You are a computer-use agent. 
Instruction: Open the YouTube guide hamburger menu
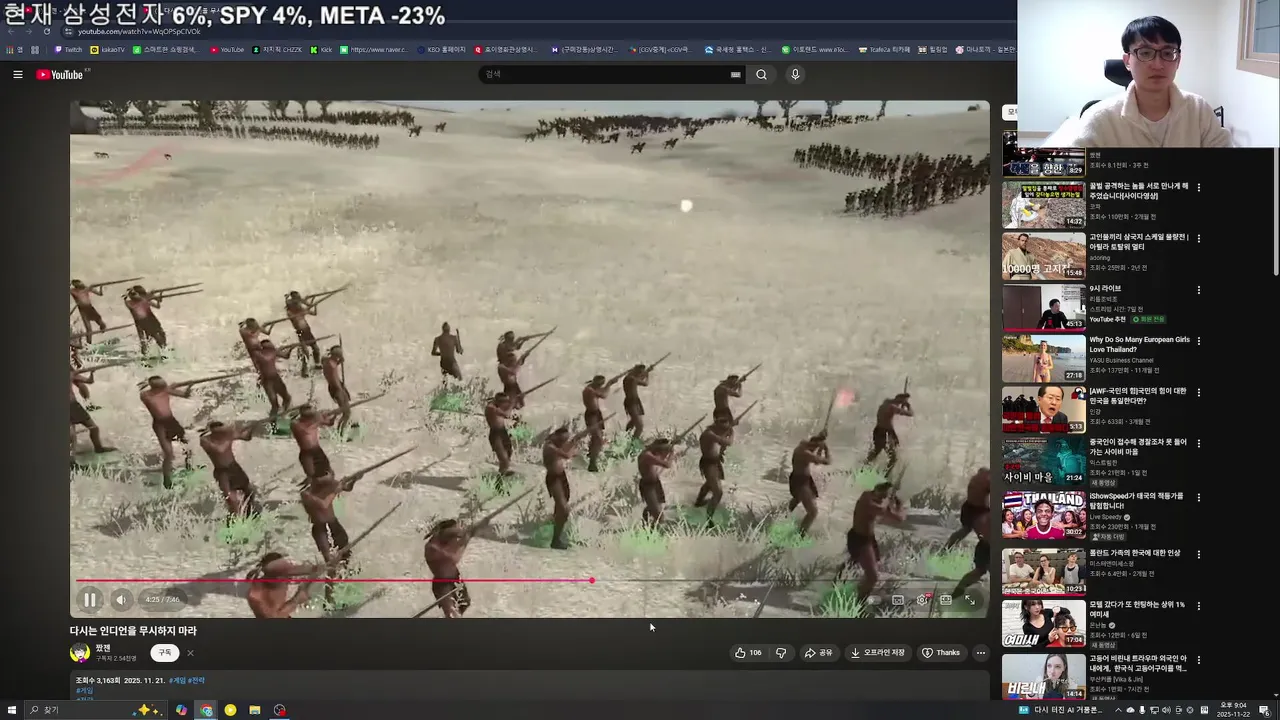[x=18, y=74]
